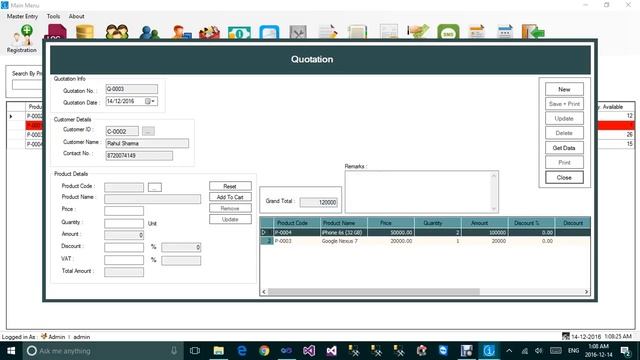Open the green SMS toolbar icon
This screenshot has width=640, height=360.
point(448,32)
